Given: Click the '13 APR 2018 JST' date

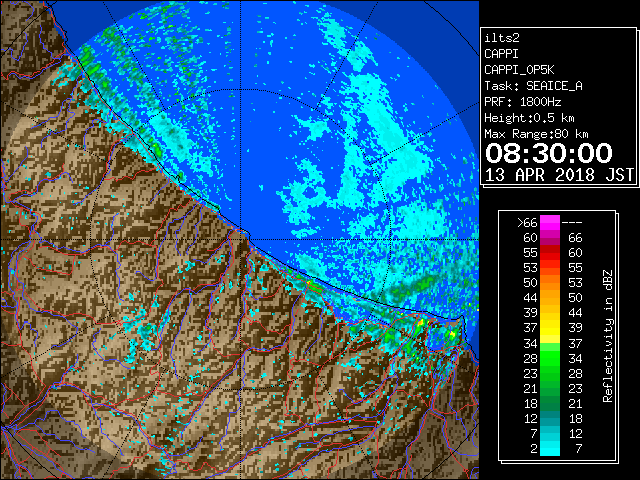Looking at the screenshot, I should 559,175.
